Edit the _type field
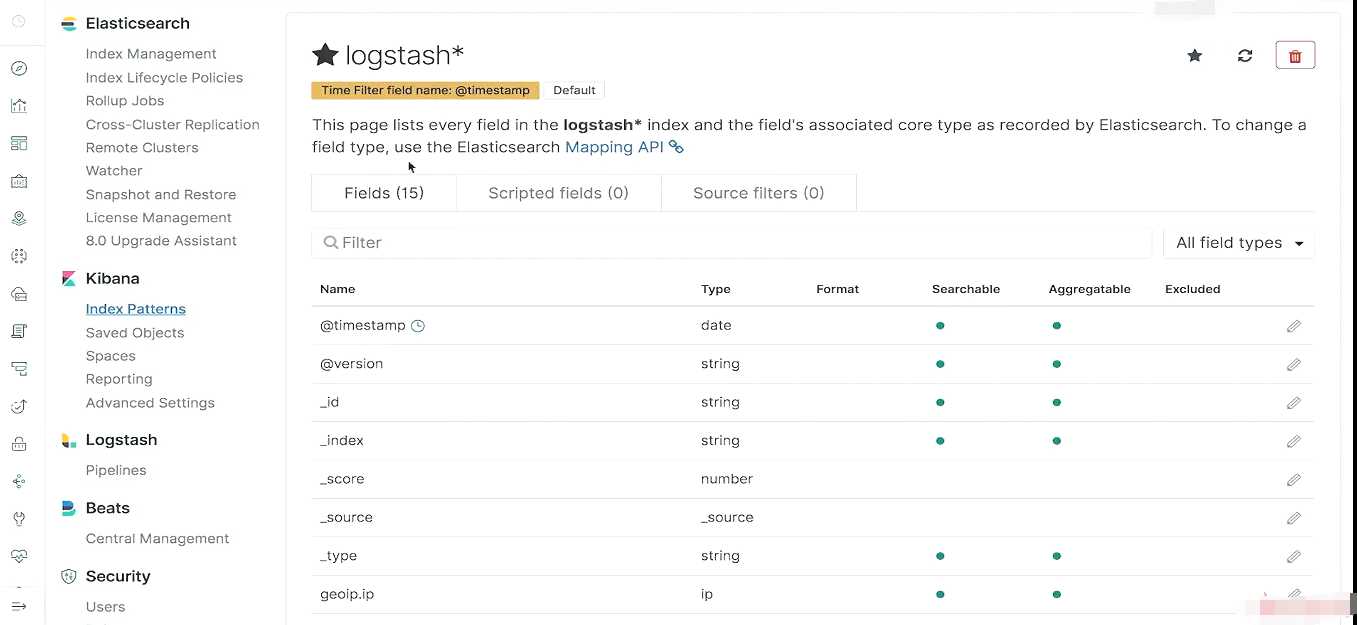This screenshot has height=625, width=1357. point(1293,556)
